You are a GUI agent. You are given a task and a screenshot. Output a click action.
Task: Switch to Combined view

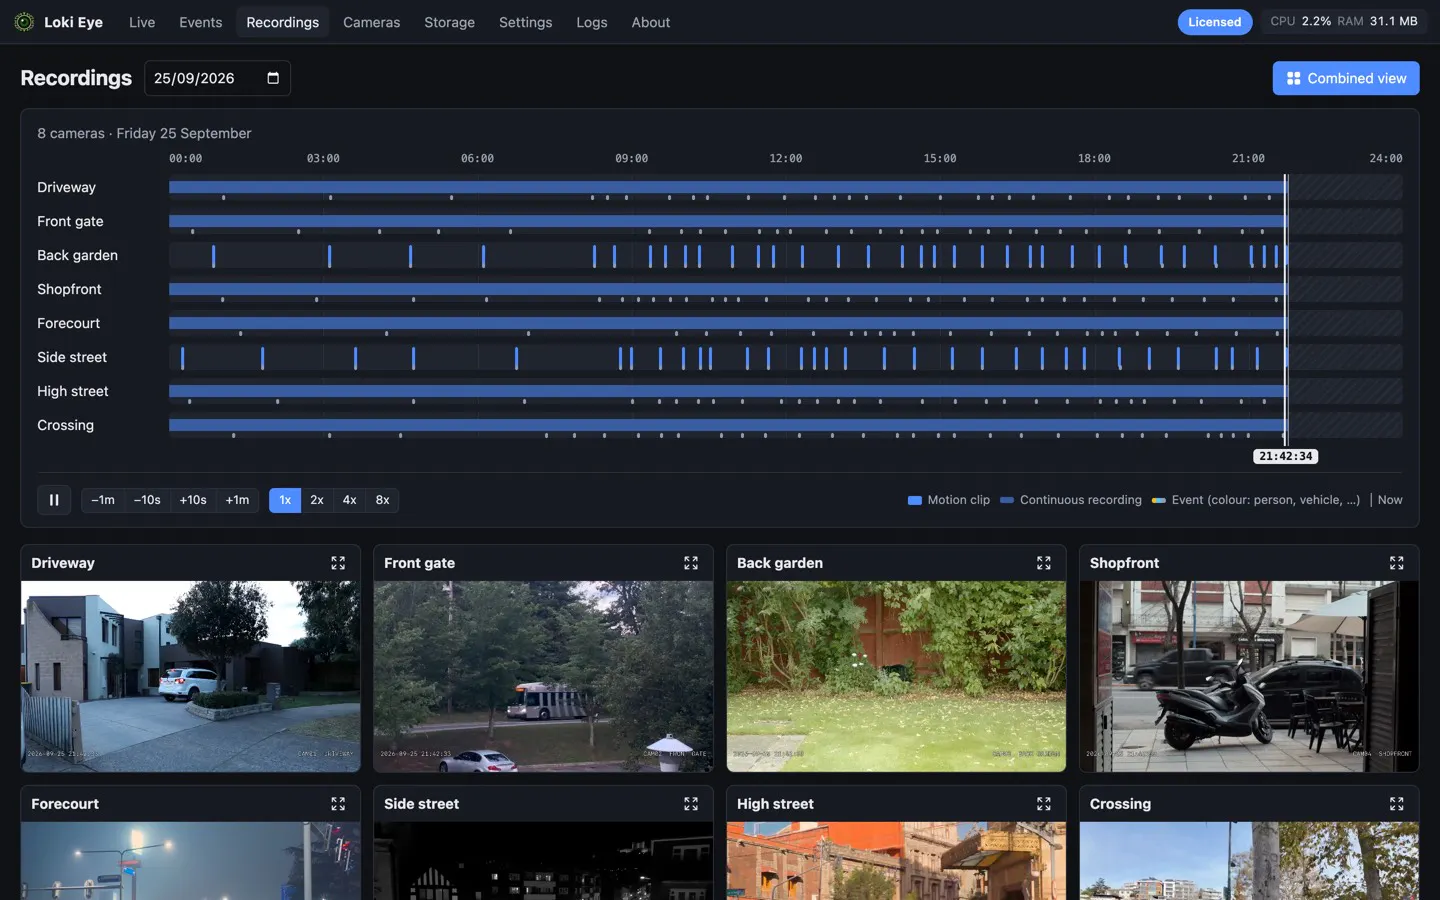click(x=1346, y=78)
